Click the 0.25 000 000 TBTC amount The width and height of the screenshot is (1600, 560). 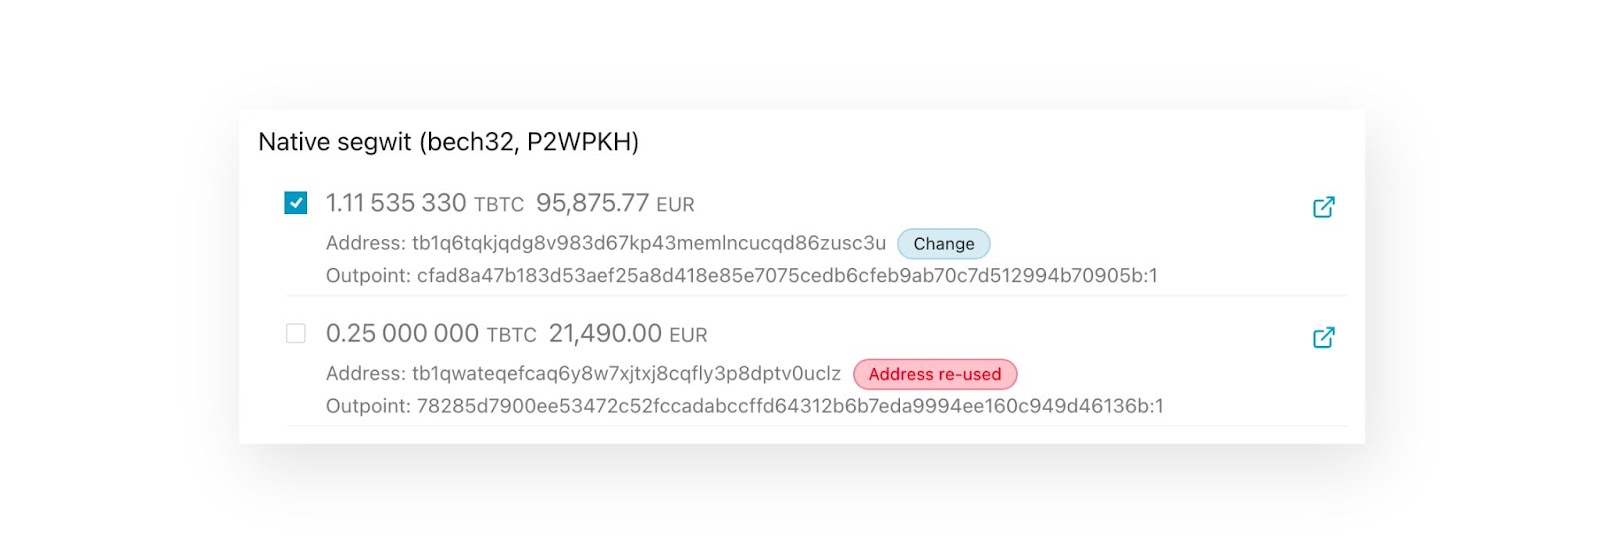431,333
